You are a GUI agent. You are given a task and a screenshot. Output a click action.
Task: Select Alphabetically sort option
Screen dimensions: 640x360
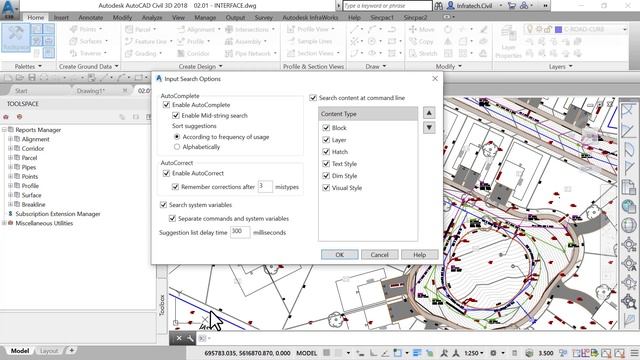pos(177,147)
